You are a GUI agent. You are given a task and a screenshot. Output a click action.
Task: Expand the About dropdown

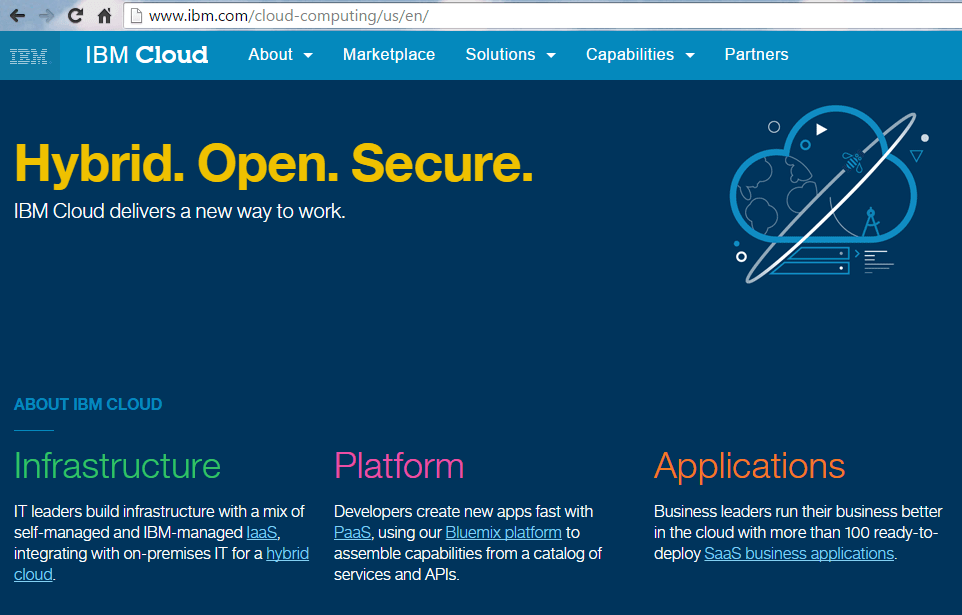(279, 55)
